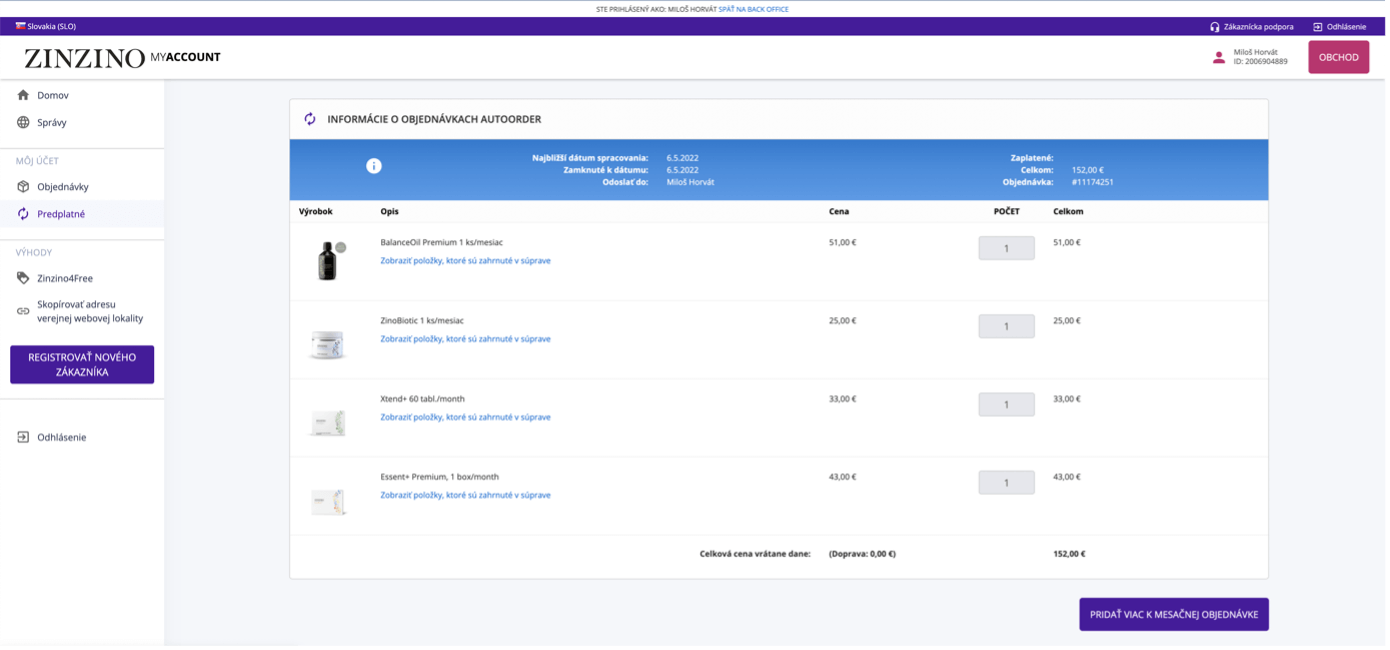Show included items for Xtend+ 60 tabl.
The height and width of the screenshot is (650, 1390).
tap(465, 417)
